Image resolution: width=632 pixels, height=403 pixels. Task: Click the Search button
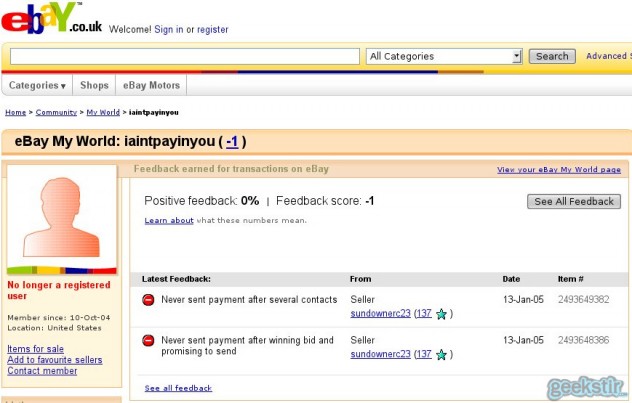point(552,56)
